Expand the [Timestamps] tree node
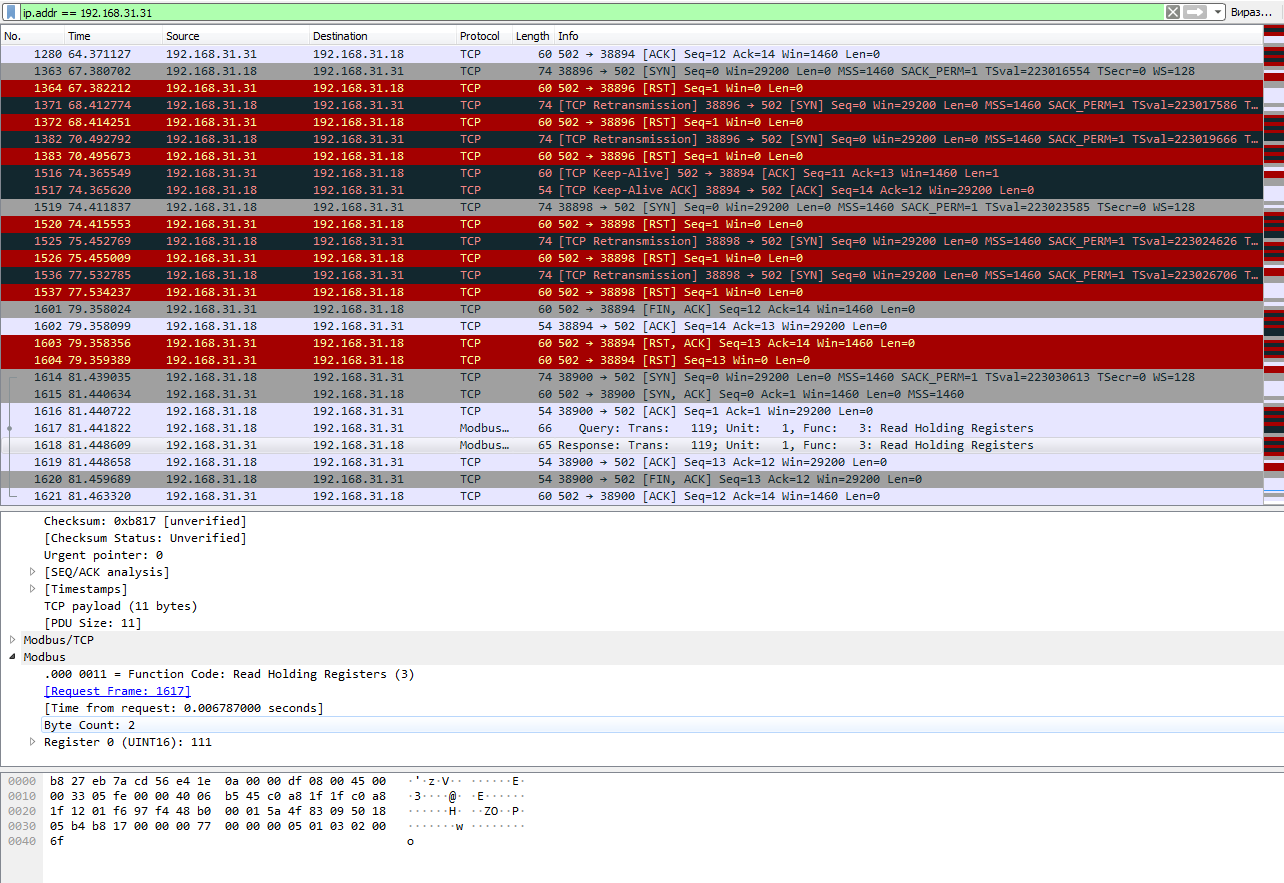The height and width of the screenshot is (883, 1284). click(34, 589)
